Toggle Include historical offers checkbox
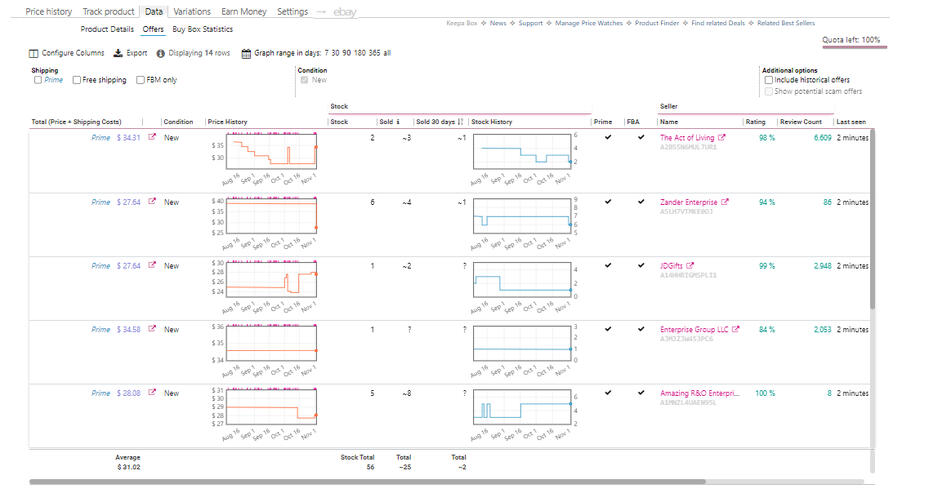This screenshot has width=951, height=502. click(767, 80)
